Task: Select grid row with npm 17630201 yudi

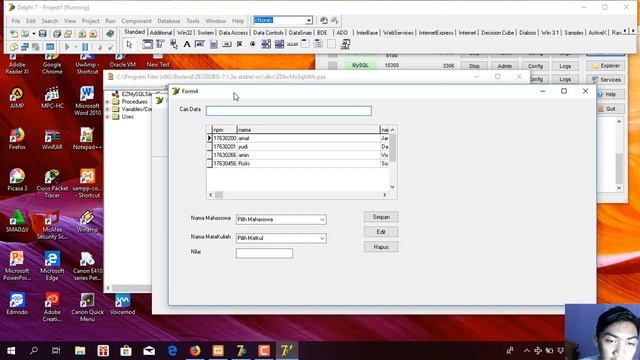Action: click(298, 147)
